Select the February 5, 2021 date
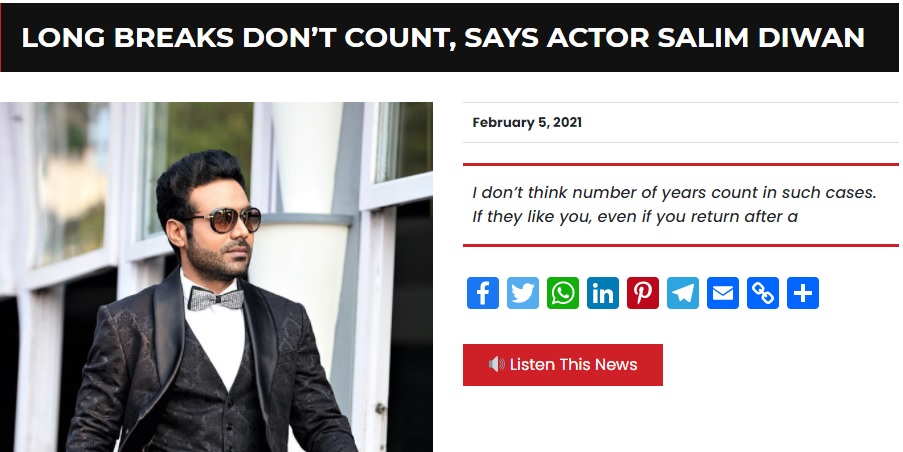Viewport: 903px width, 452px height. pyautogui.click(x=527, y=122)
